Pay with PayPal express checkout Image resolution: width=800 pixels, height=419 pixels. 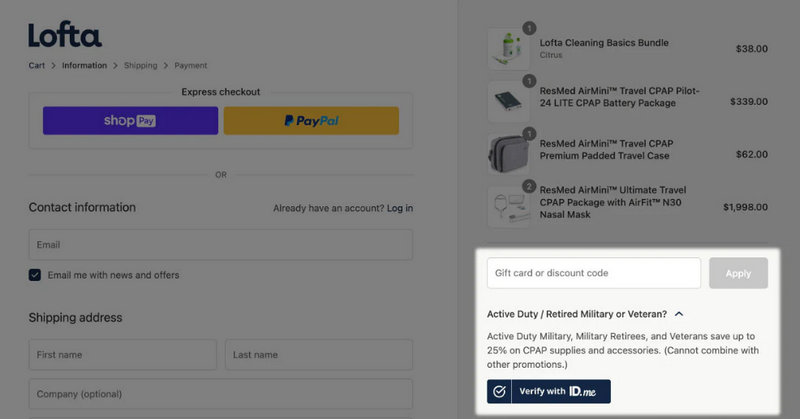[311, 120]
